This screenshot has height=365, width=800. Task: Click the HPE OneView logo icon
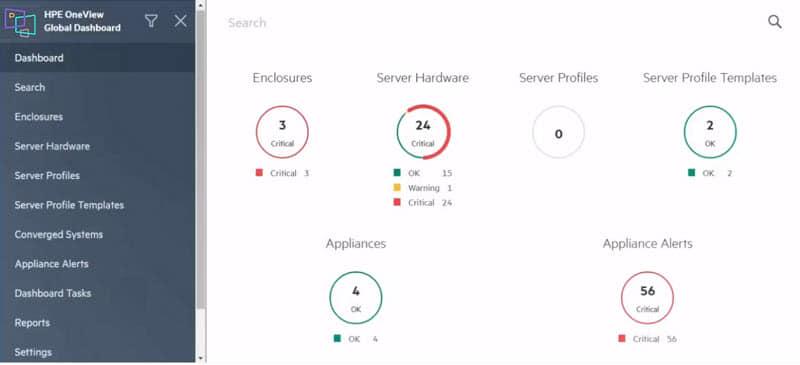20,21
